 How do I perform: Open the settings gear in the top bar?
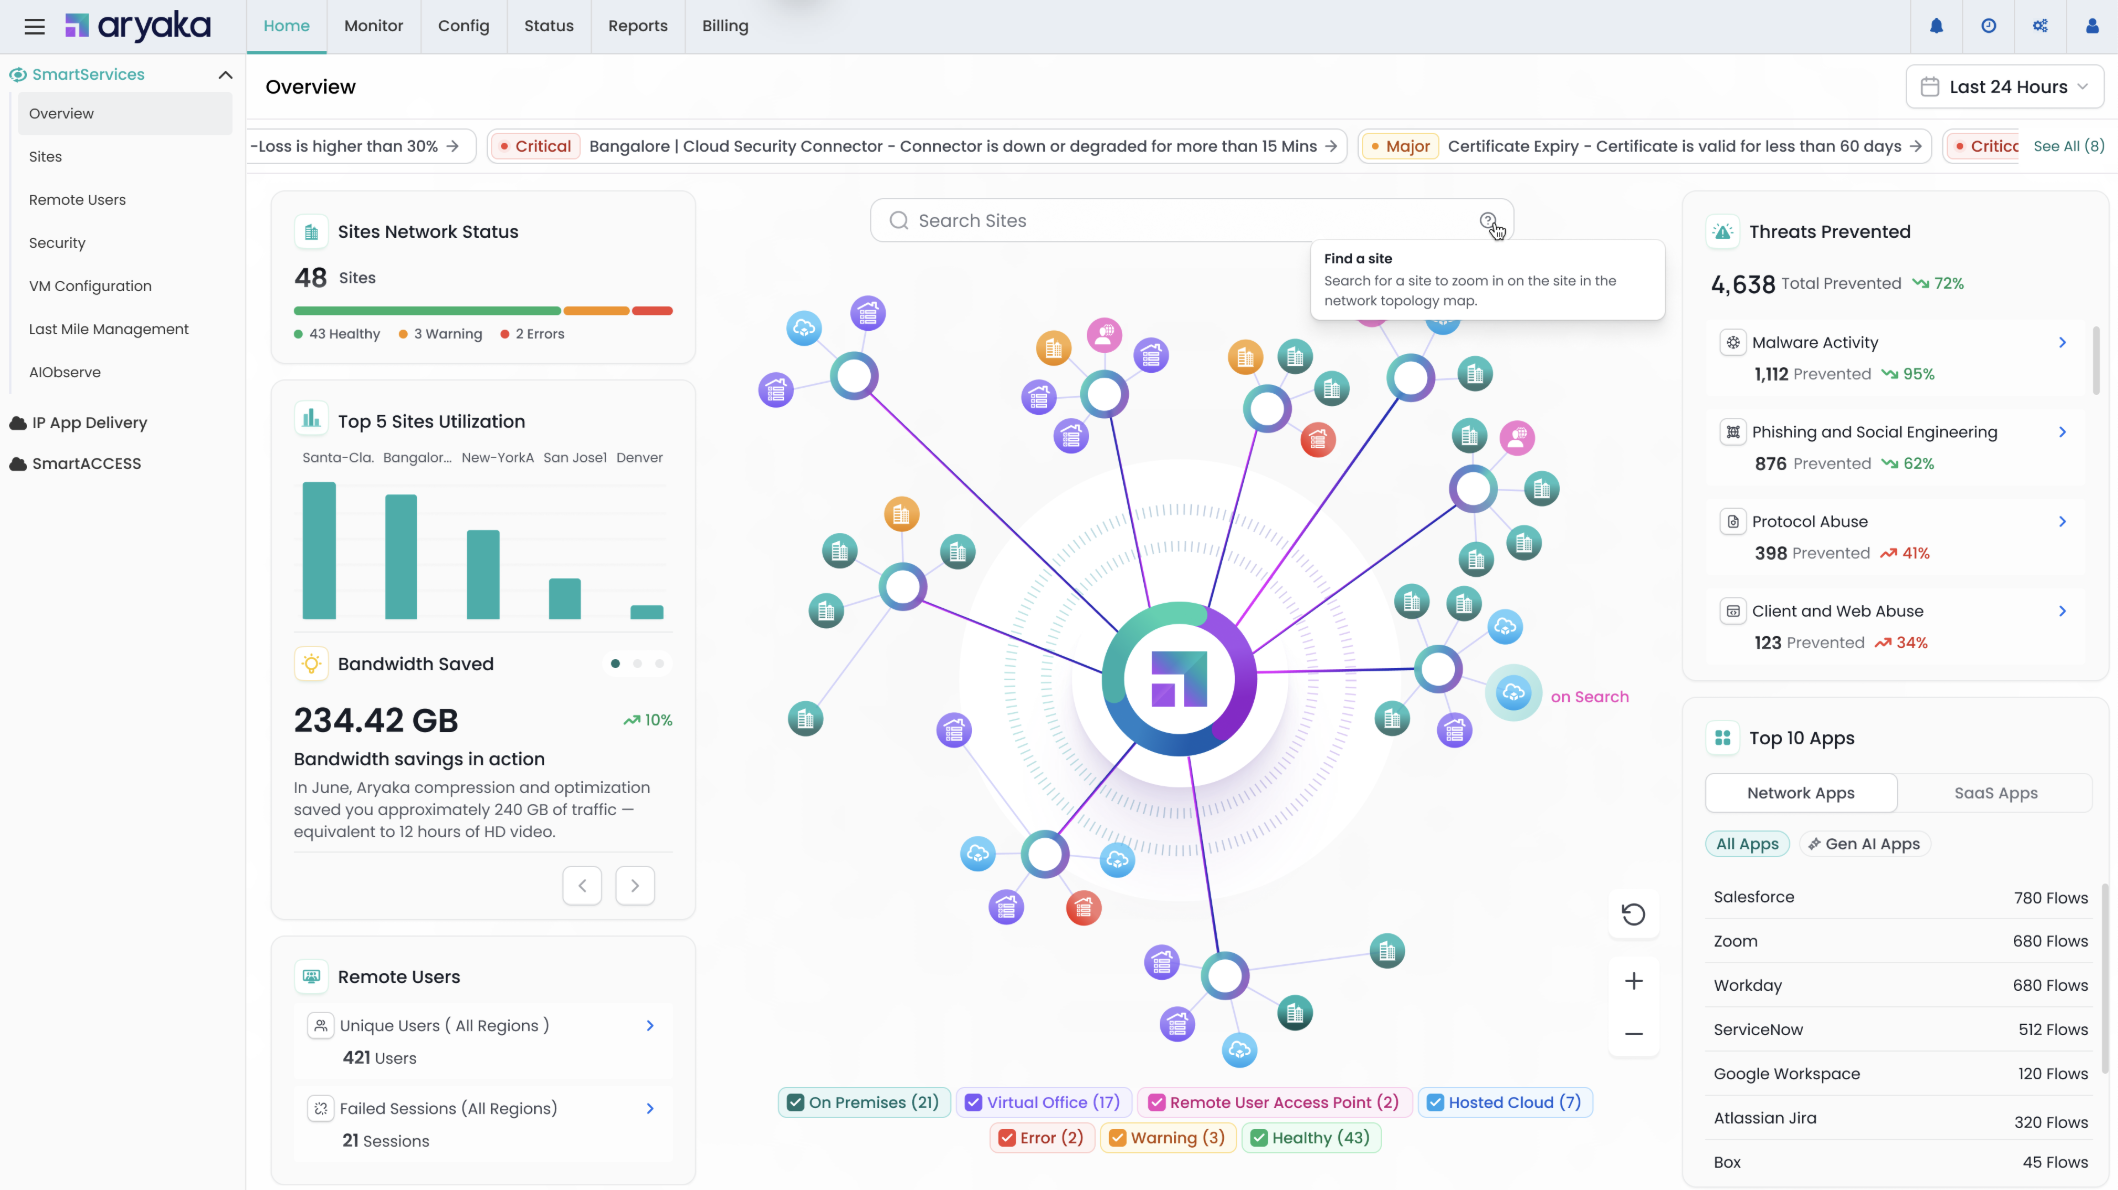point(2041,26)
